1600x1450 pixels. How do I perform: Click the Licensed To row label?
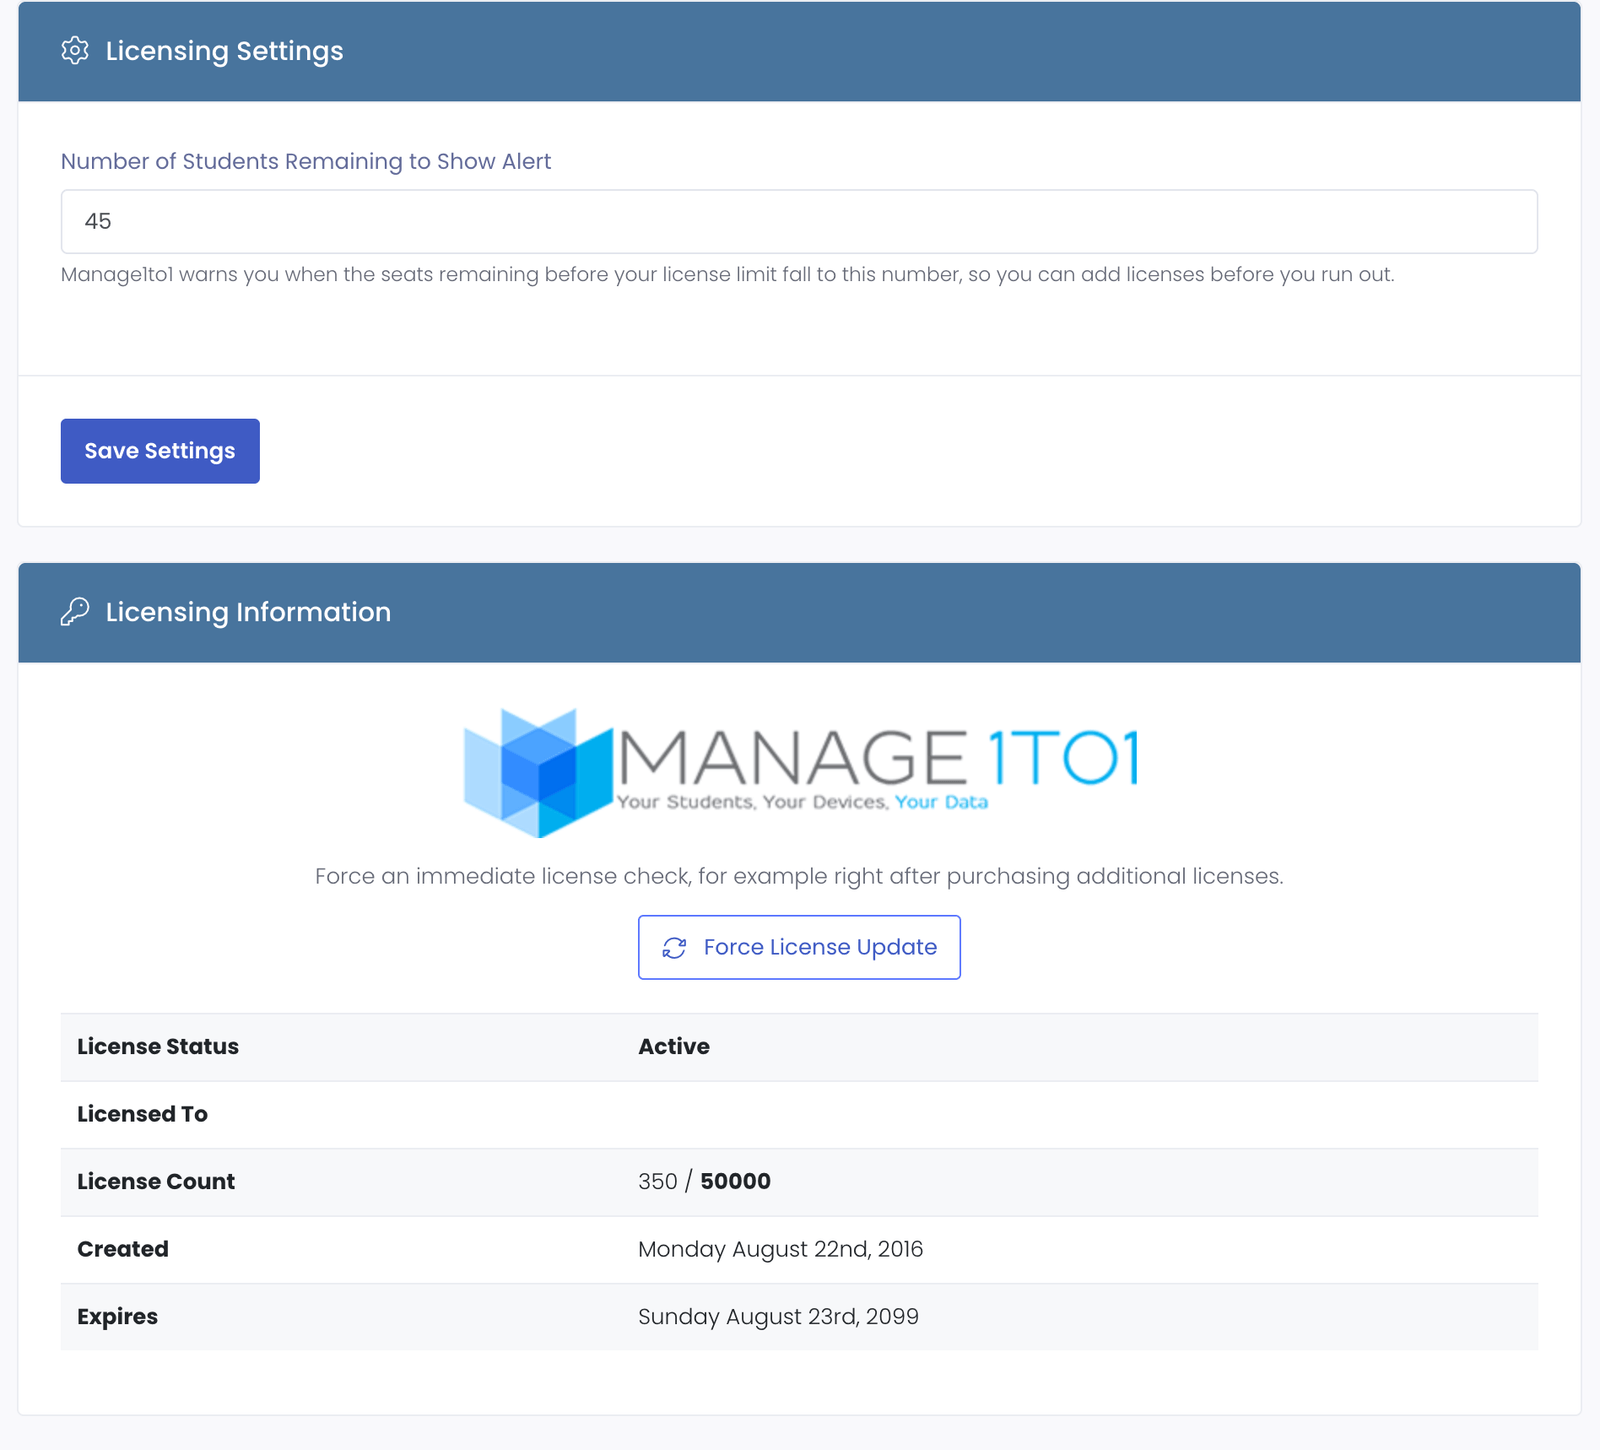click(x=142, y=1114)
